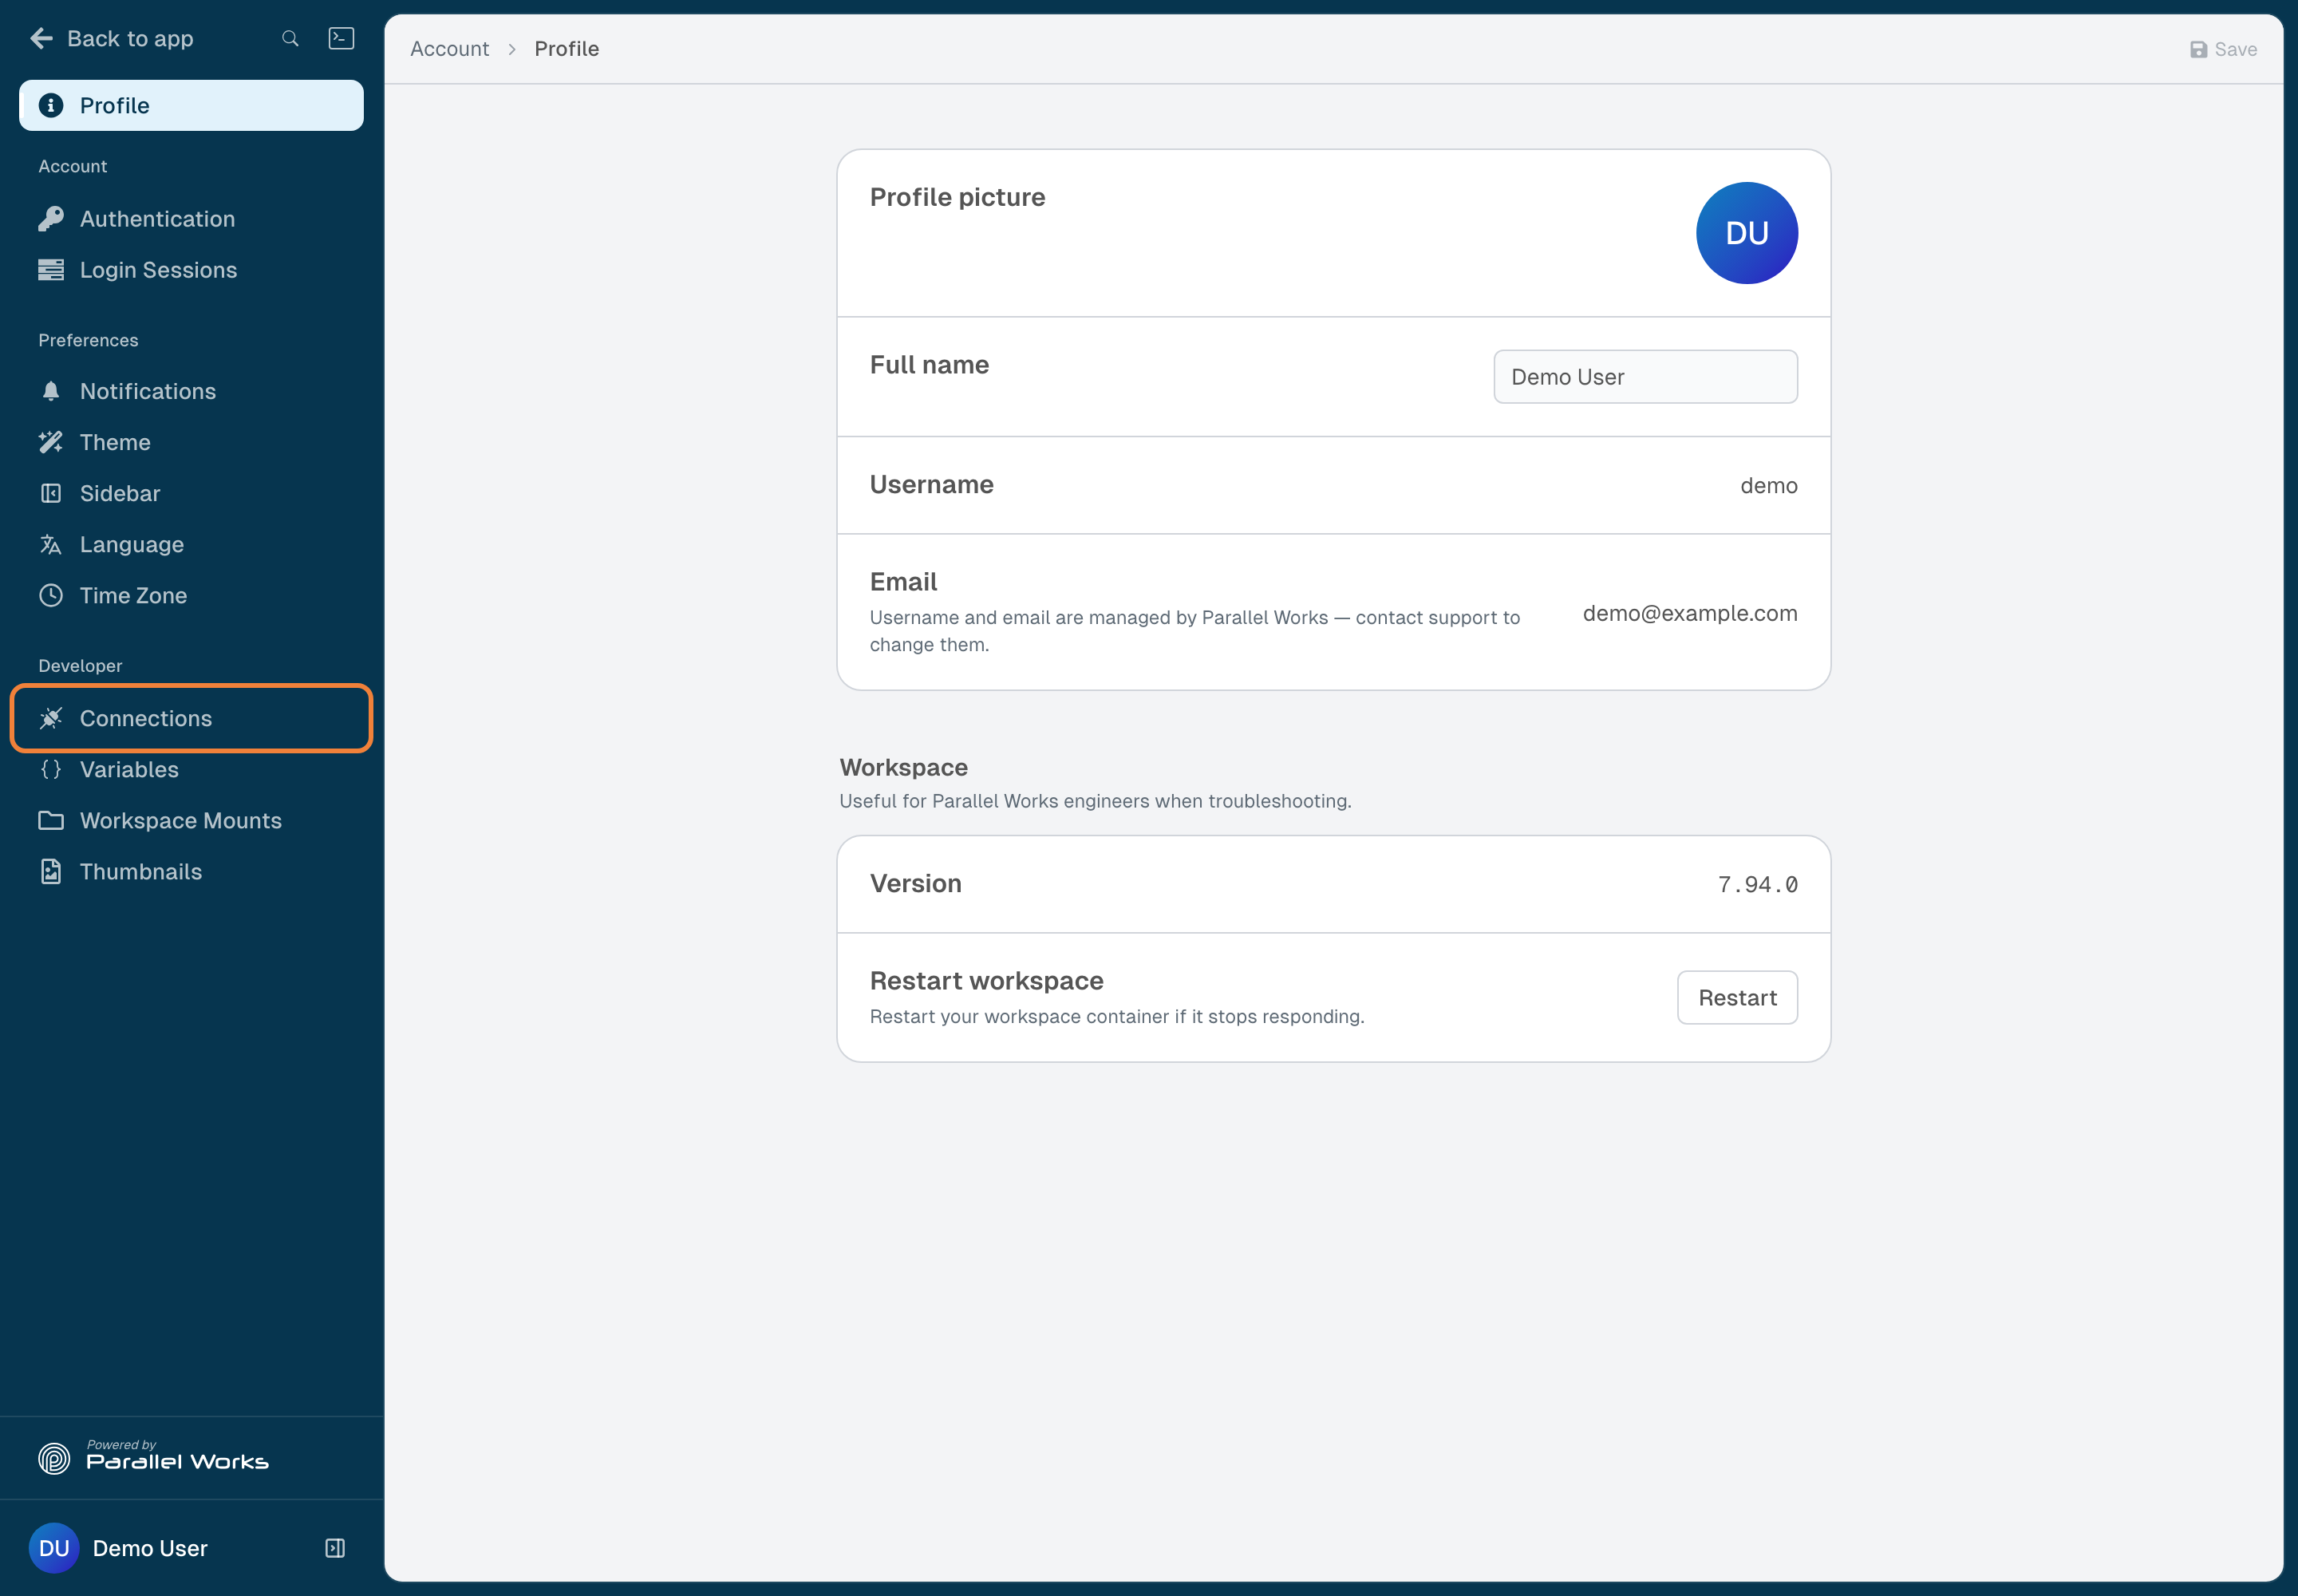The height and width of the screenshot is (1596, 2298).
Task: Open Sidebar preferences
Action: point(191,493)
